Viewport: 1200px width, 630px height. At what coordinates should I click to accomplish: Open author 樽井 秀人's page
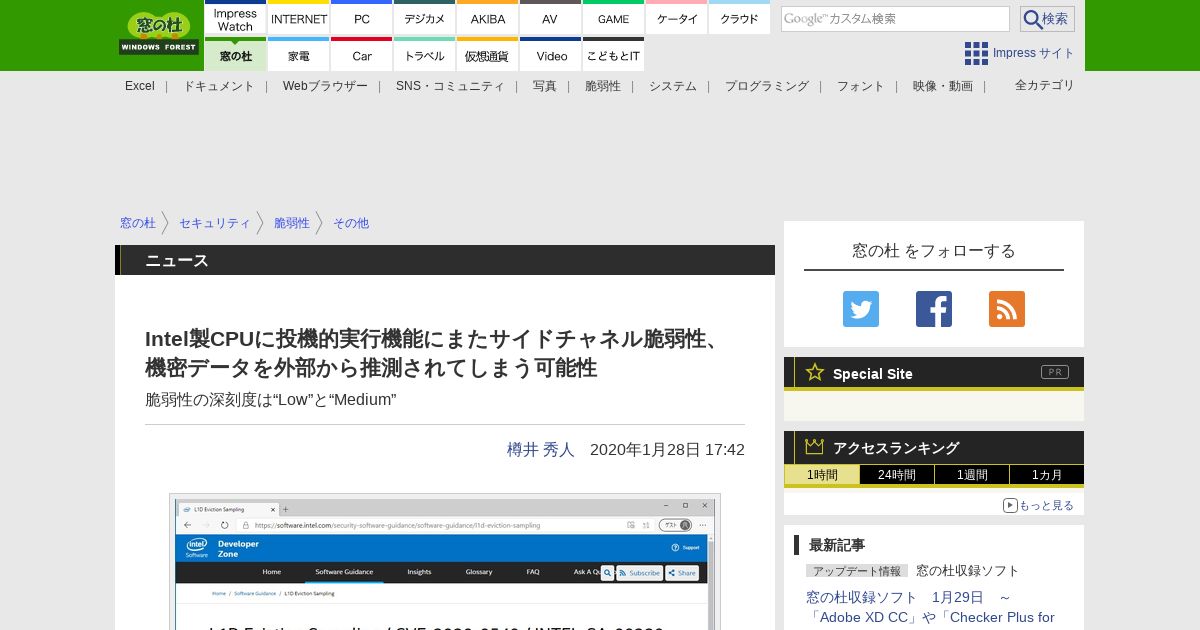(x=541, y=450)
